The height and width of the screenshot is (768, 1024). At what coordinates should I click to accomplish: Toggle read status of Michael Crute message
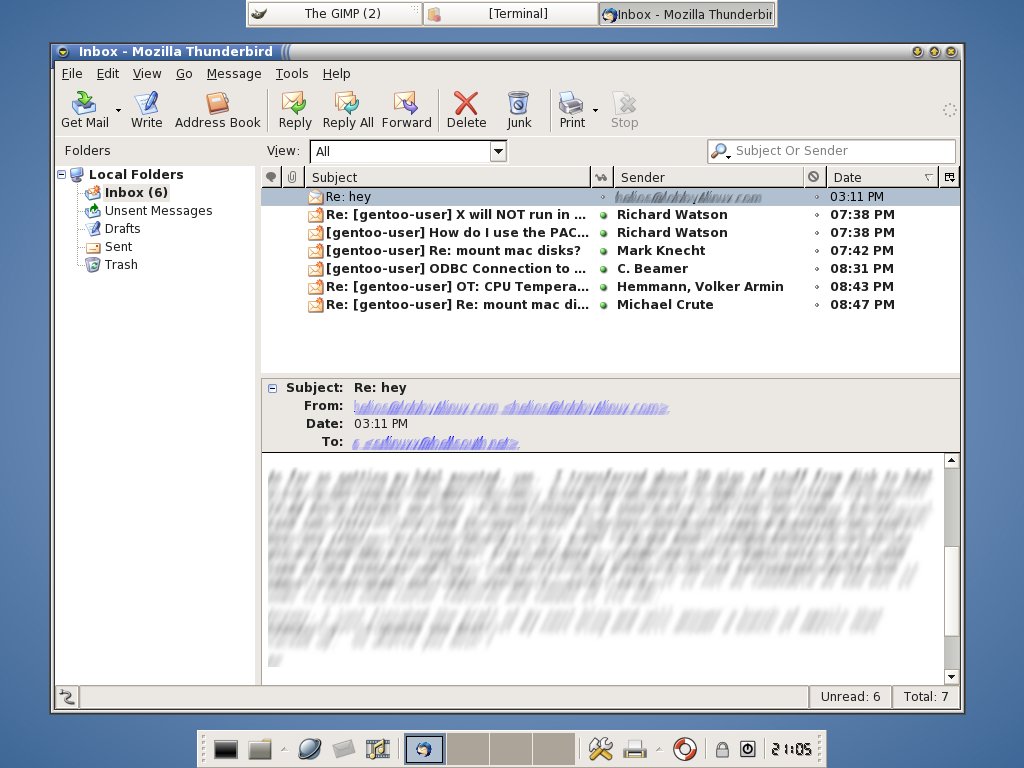click(603, 305)
